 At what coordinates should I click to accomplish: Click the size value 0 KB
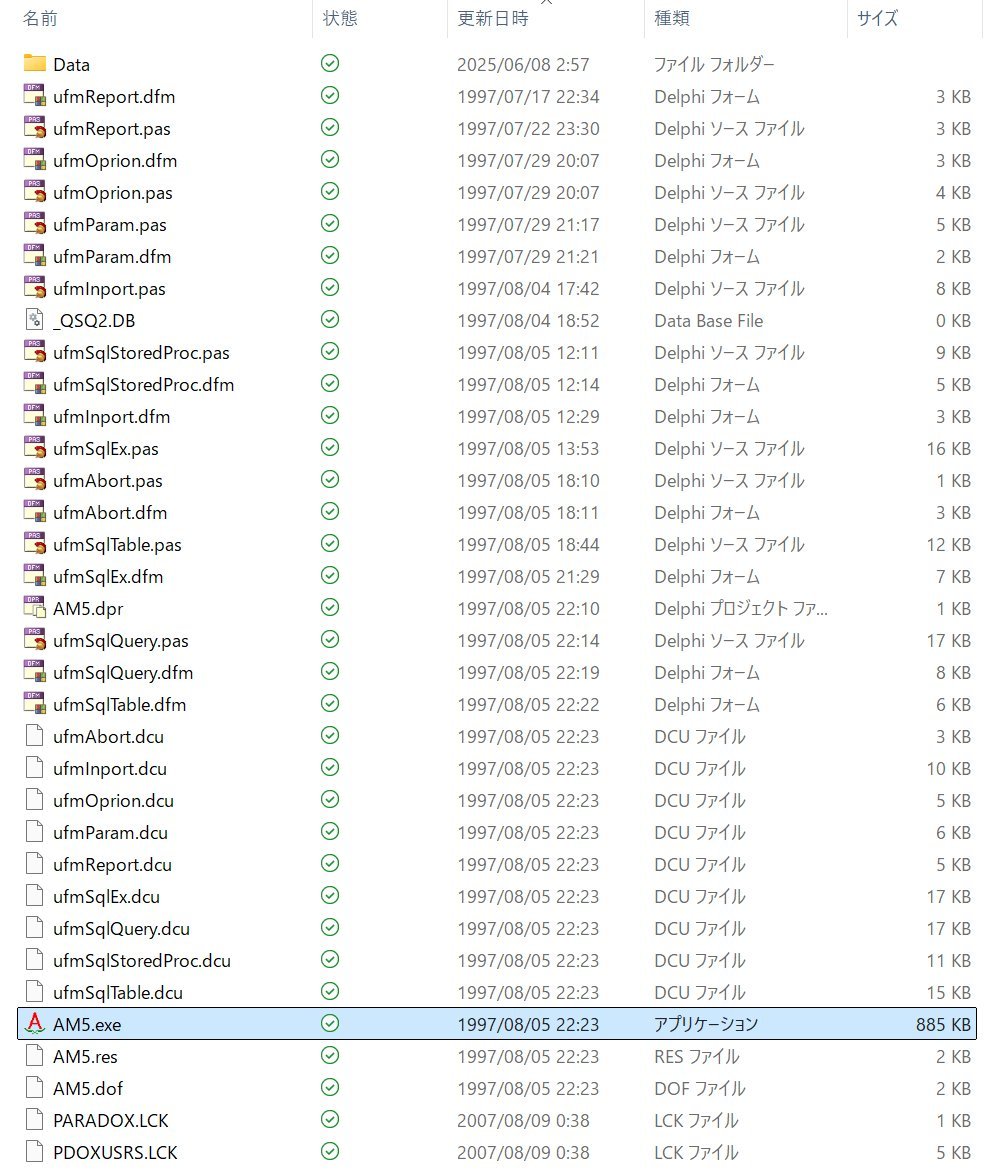954,321
